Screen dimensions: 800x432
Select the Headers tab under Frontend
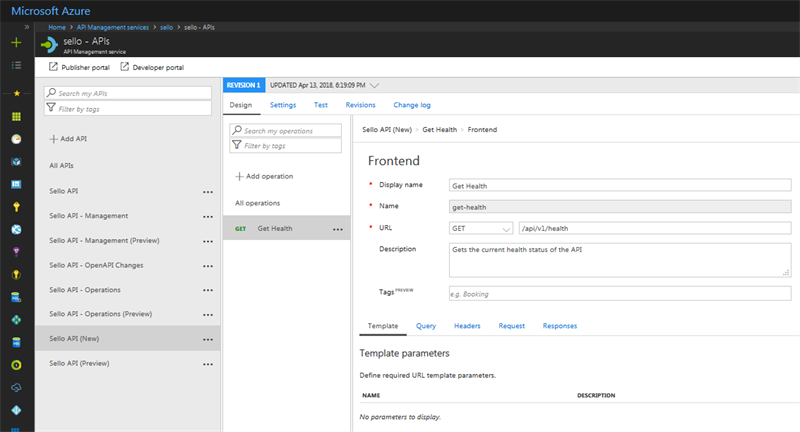467,326
